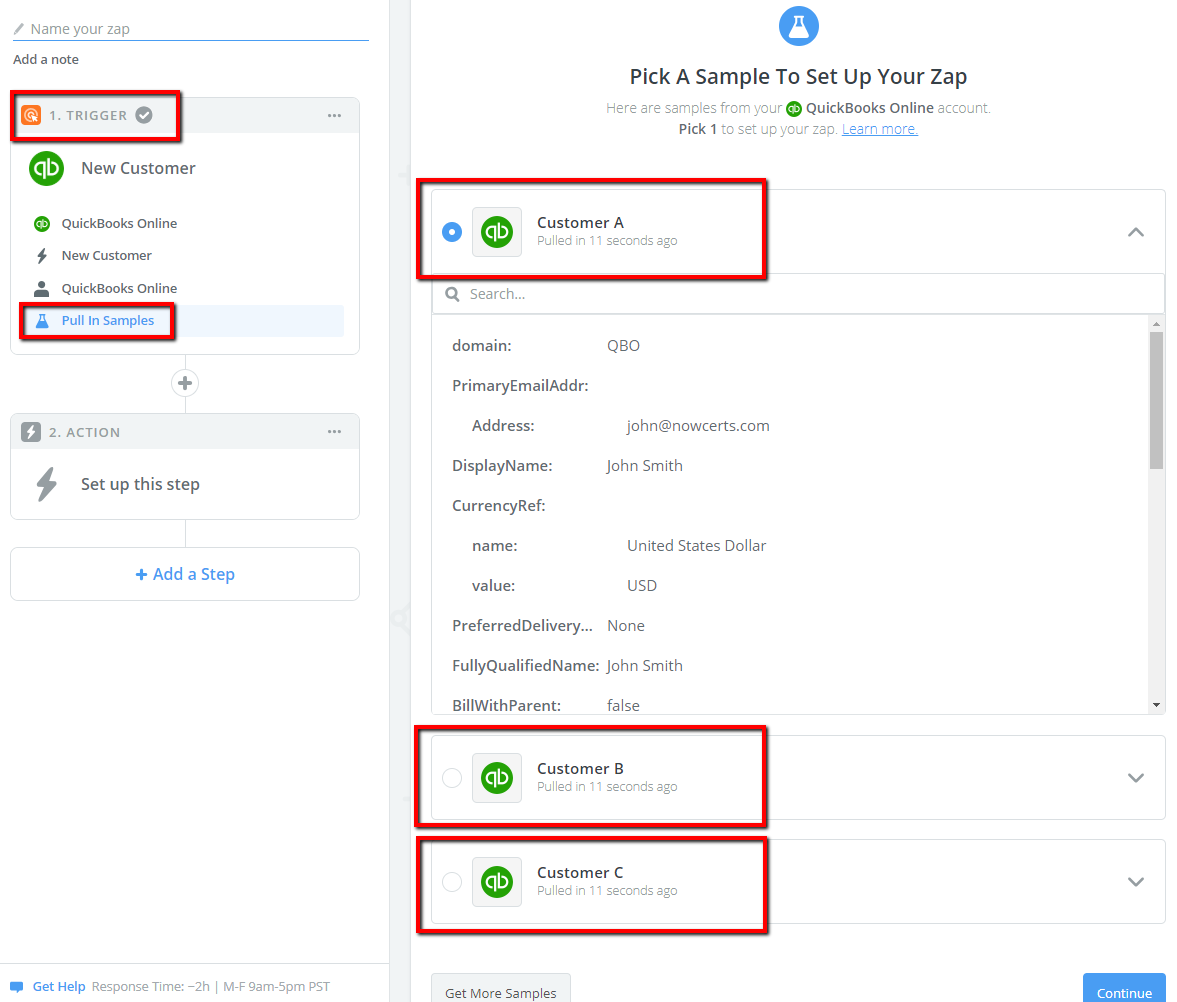Select the Customer B radio button
The height and width of the screenshot is (1002, 1177).
[x=452, y=778]
